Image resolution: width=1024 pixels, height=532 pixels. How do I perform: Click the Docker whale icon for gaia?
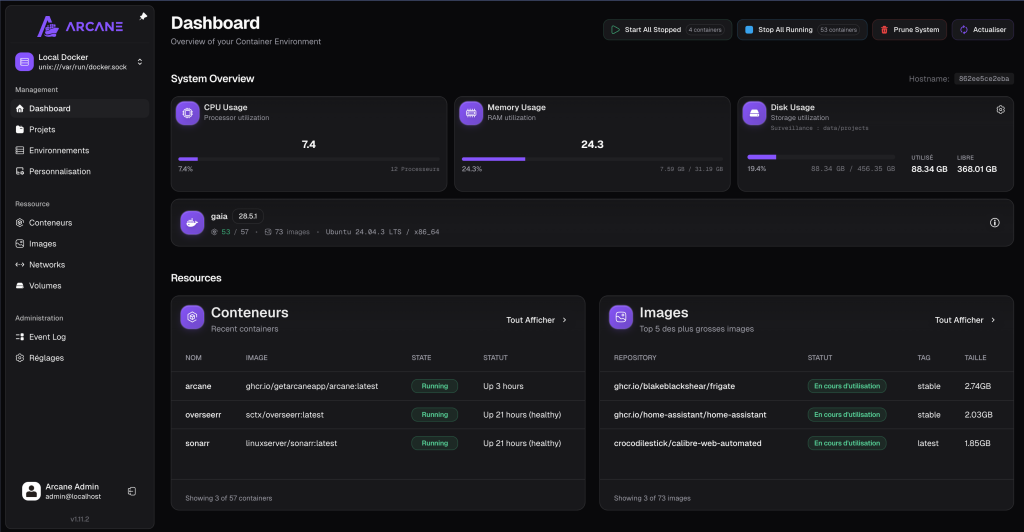tap(192, 223)
